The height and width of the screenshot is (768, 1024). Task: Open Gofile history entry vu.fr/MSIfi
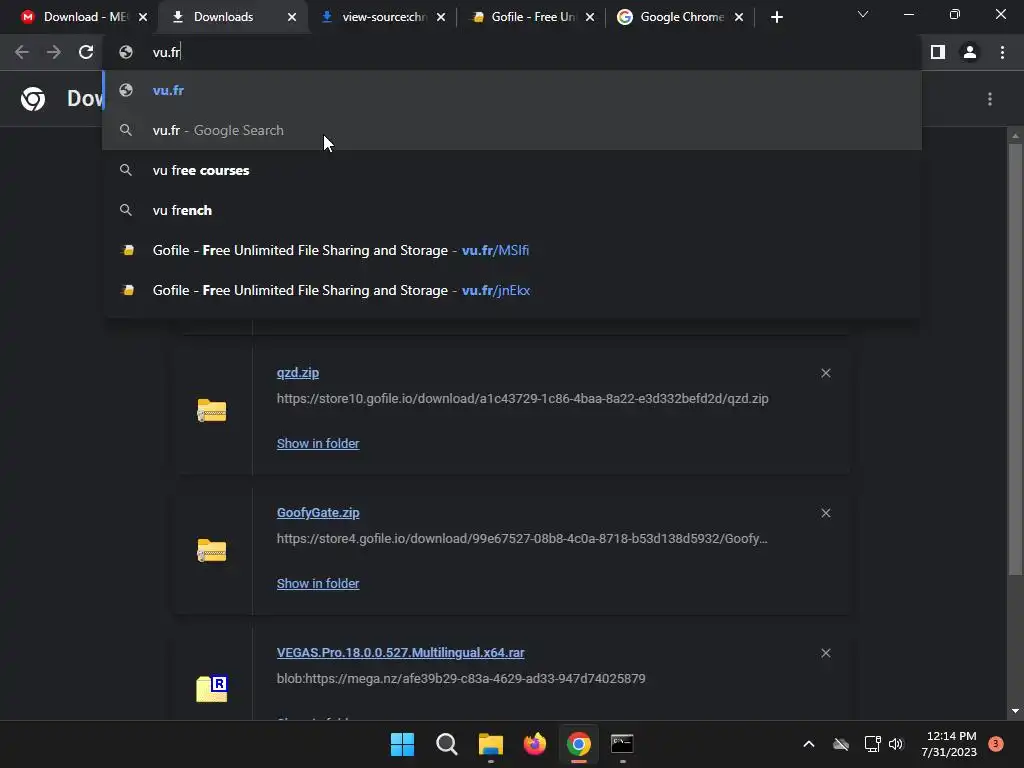513,250
